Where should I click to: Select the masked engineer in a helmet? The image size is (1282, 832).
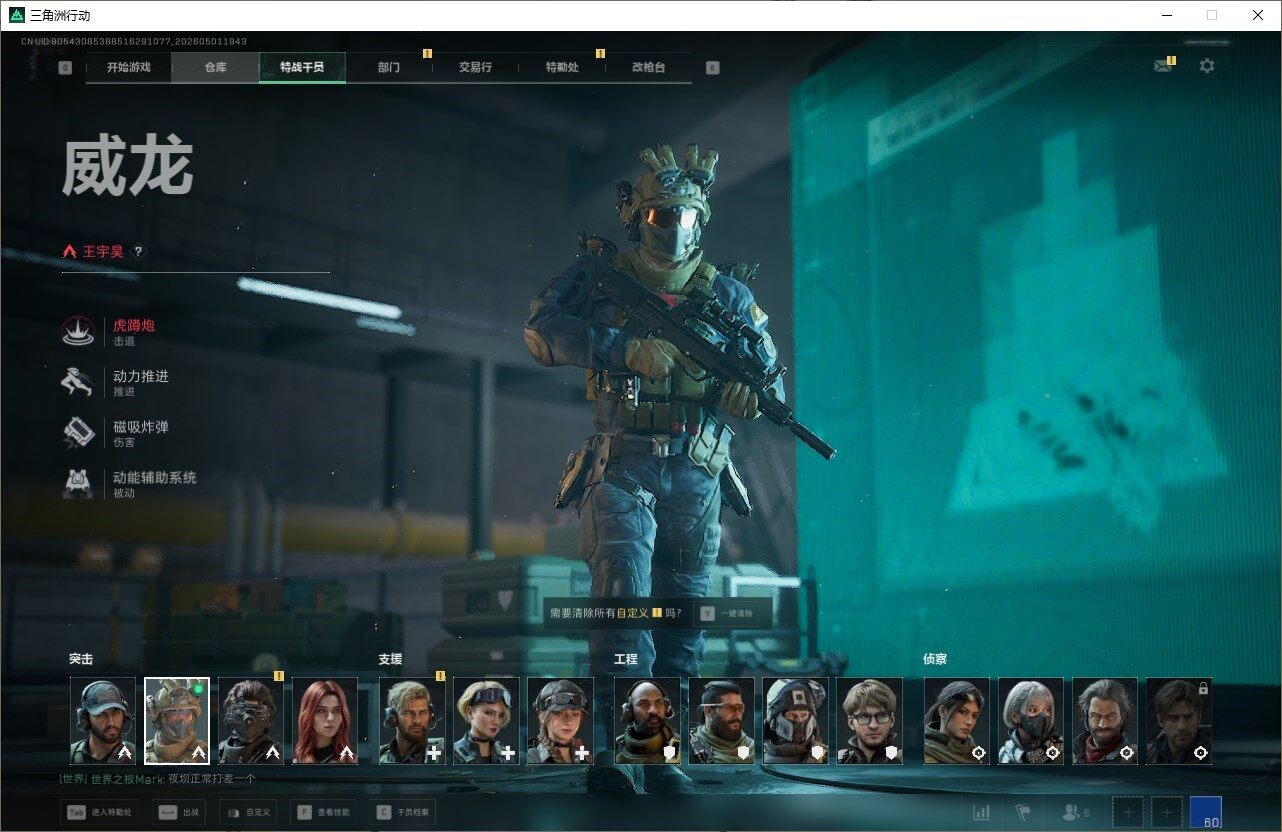click(x=795, y=721)
